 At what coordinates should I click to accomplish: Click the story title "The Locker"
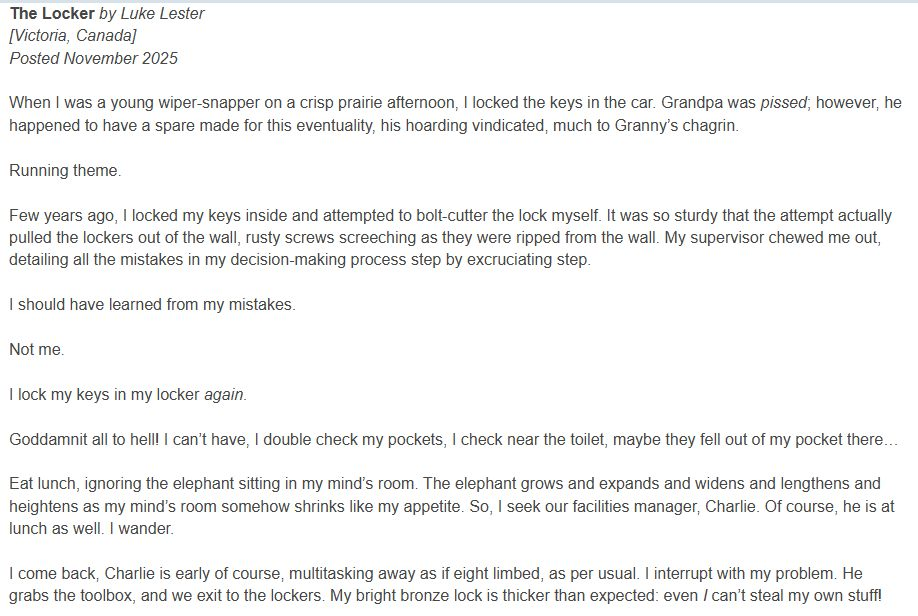coord(52,14)
